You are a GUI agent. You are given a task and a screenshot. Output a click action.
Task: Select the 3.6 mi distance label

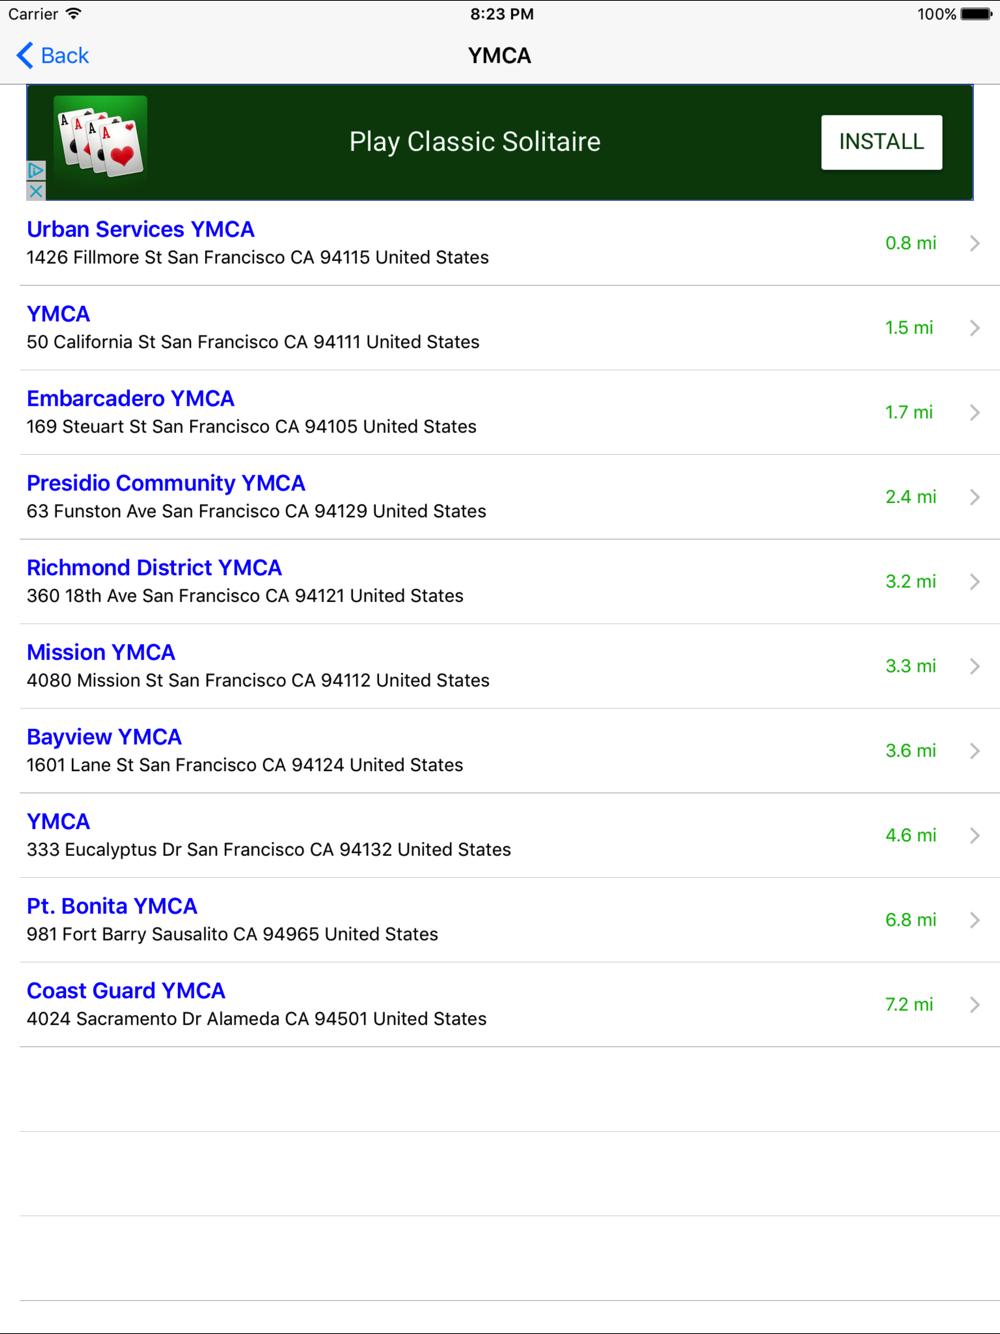910,751
